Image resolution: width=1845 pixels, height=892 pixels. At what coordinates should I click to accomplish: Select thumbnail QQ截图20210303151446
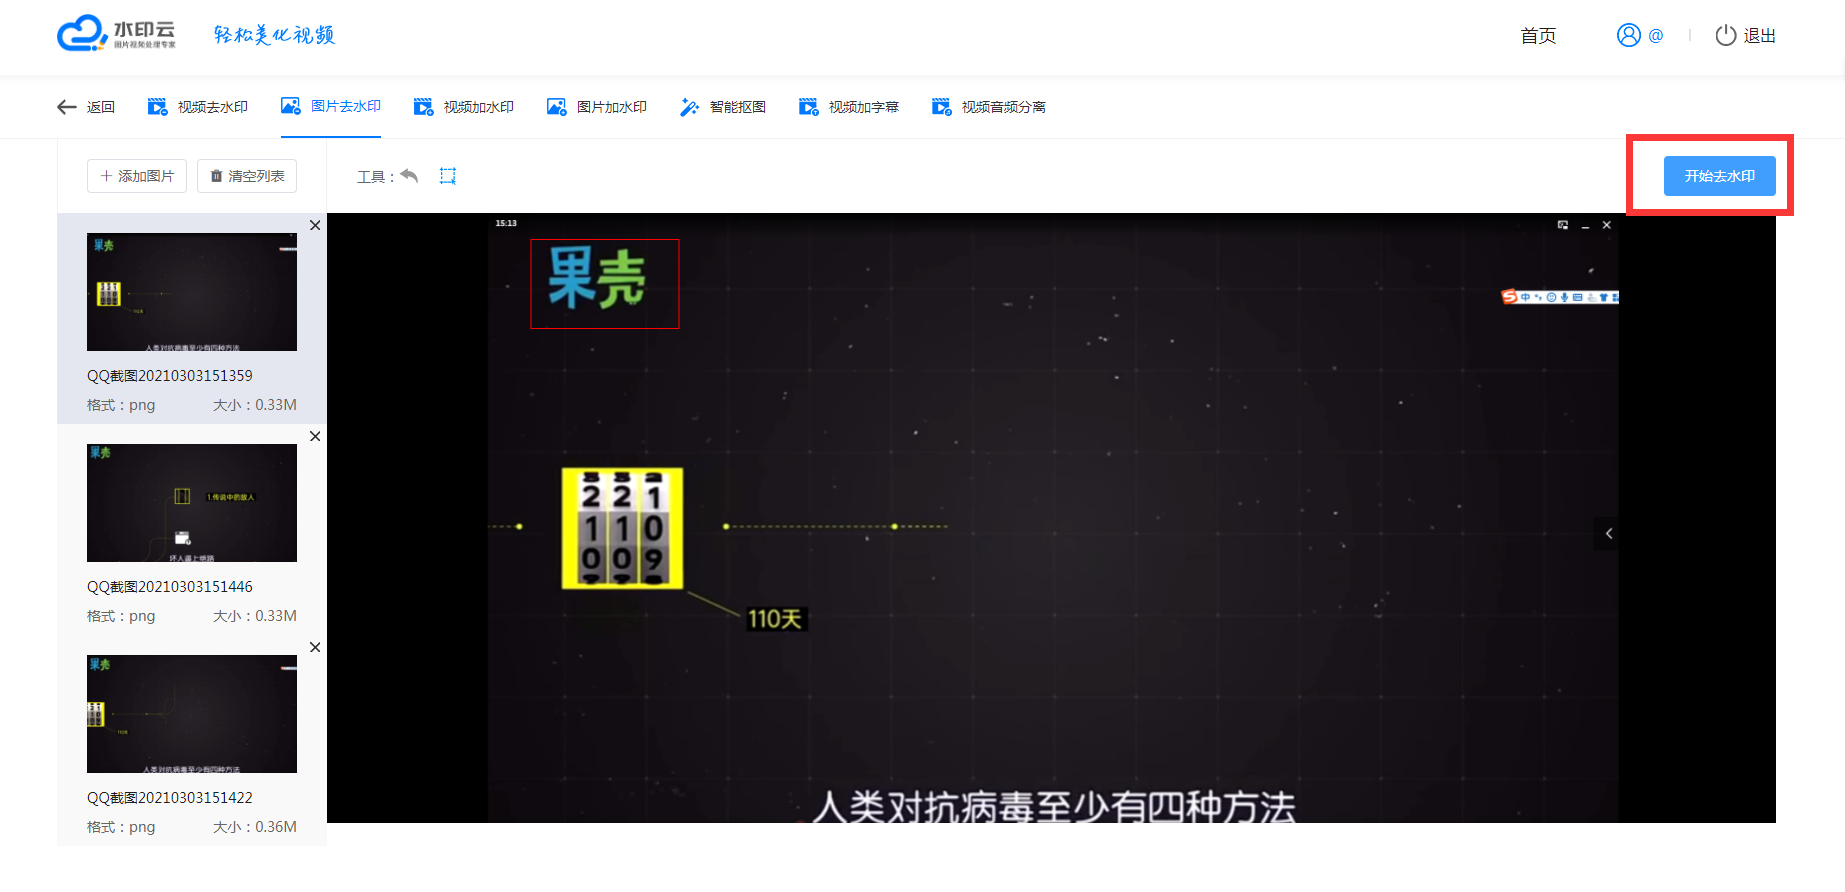[x=192, y=503]
